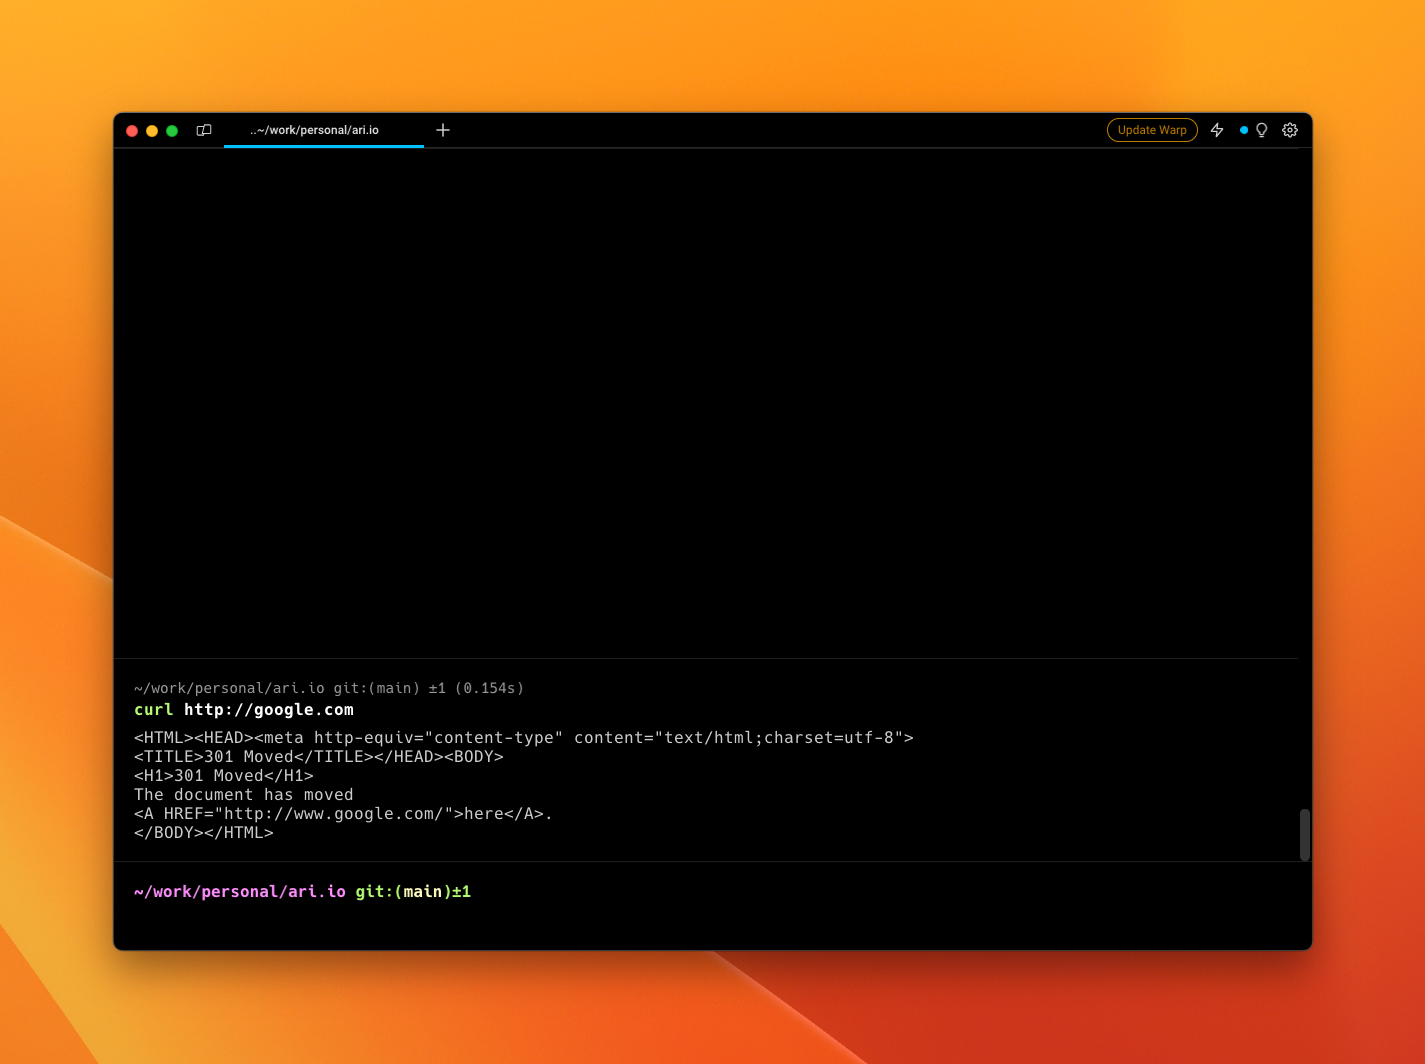Select the ~/work/personal/ari.io tab

click(324, 130)
